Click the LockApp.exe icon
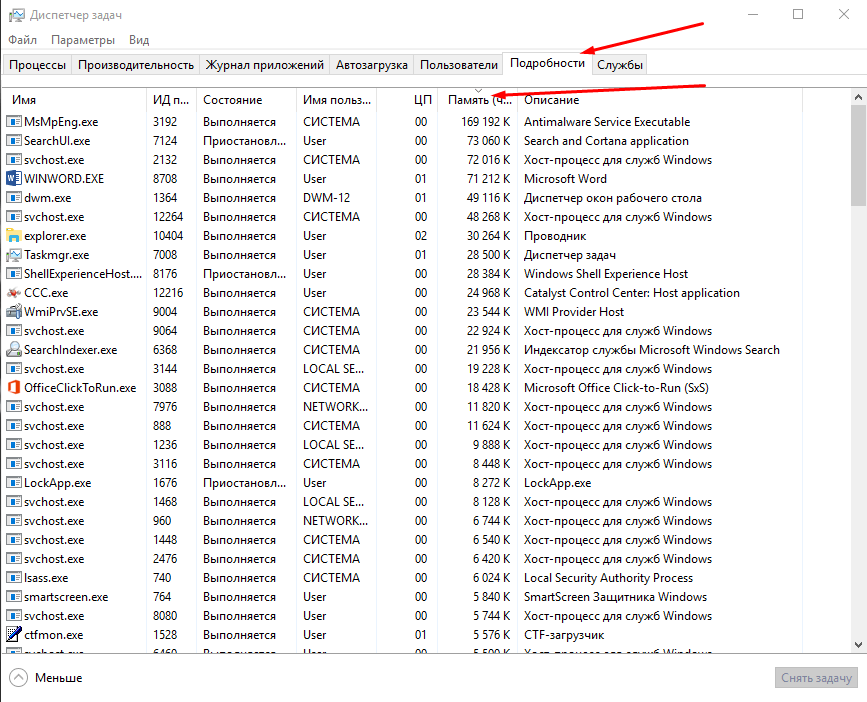This screenshot has height=702, width=867. pyautogui.click(x=14, y=483)
